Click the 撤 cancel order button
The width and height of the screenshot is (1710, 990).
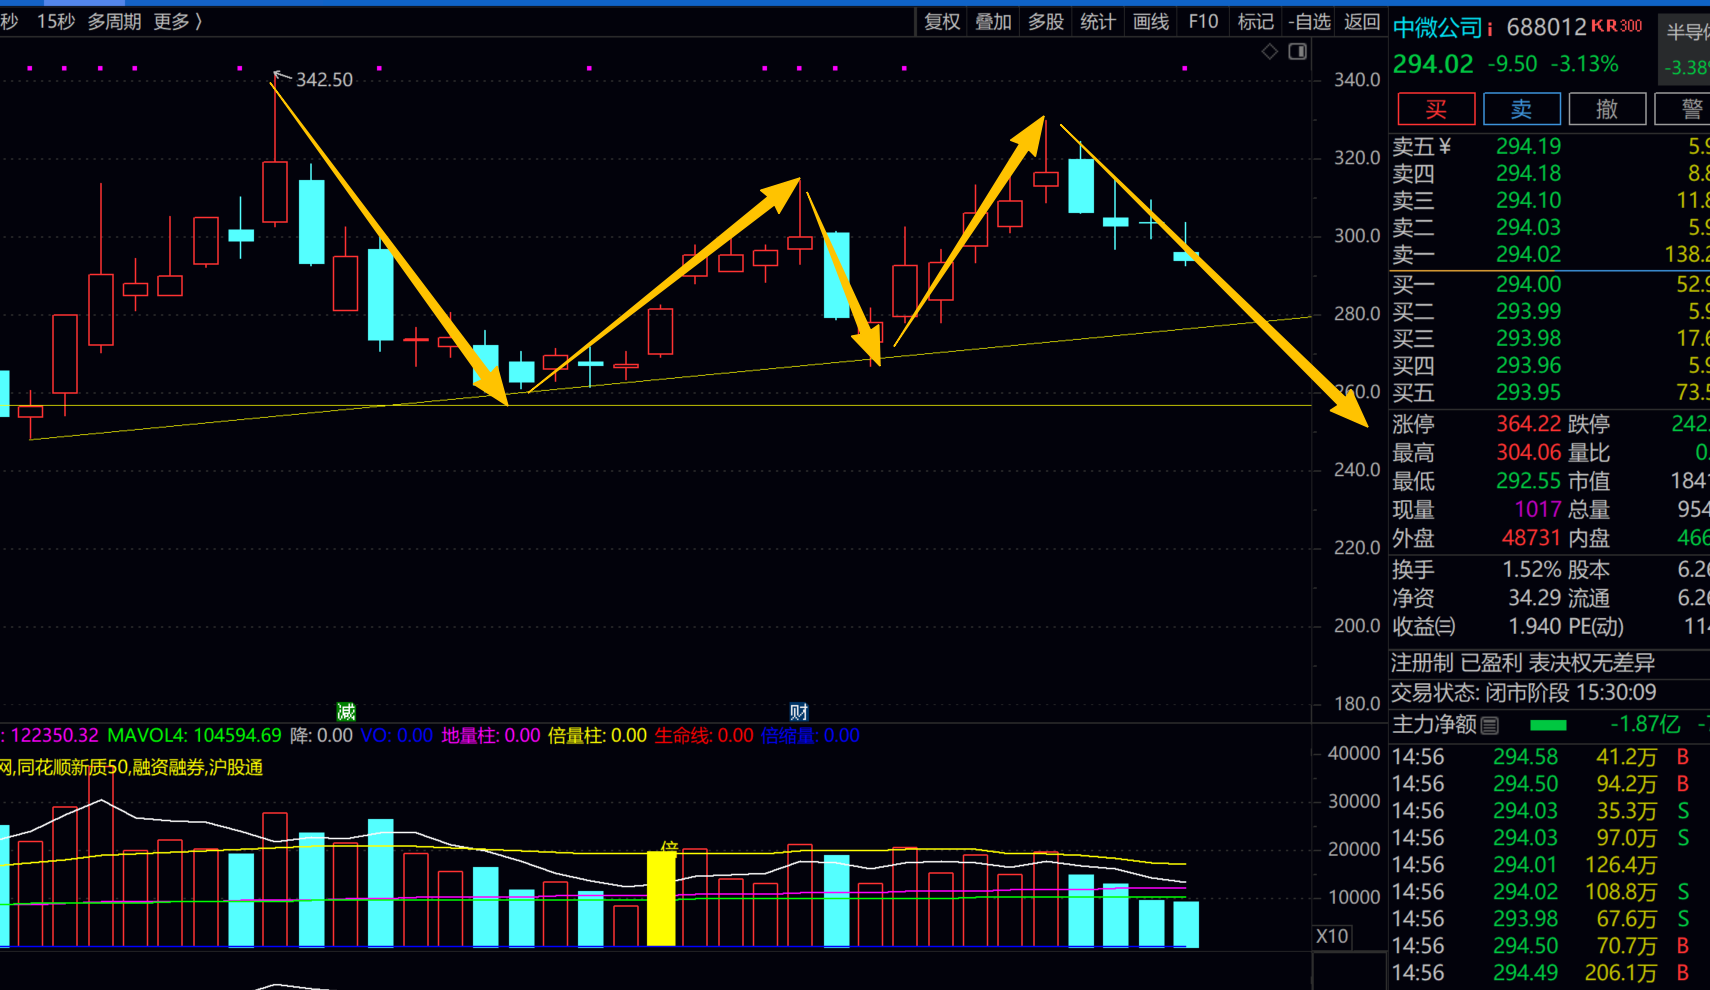click(1606, 109)
